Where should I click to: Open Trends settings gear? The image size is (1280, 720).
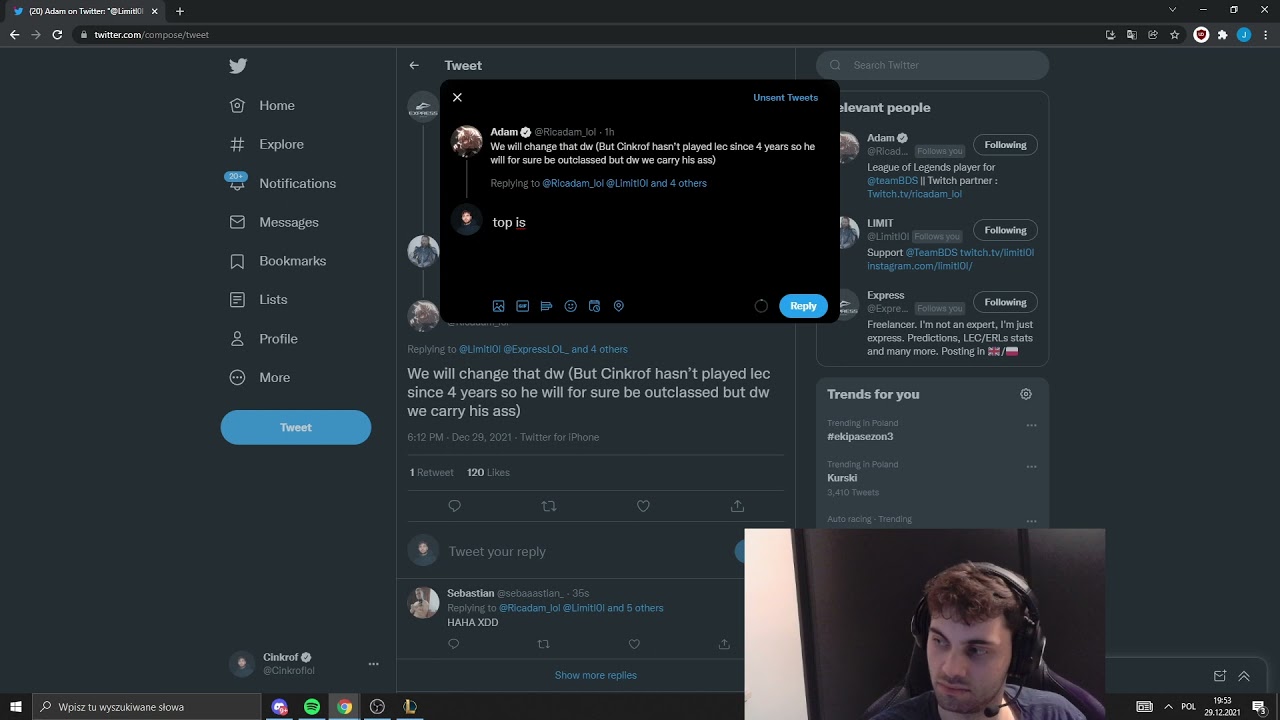[1025, 394]
